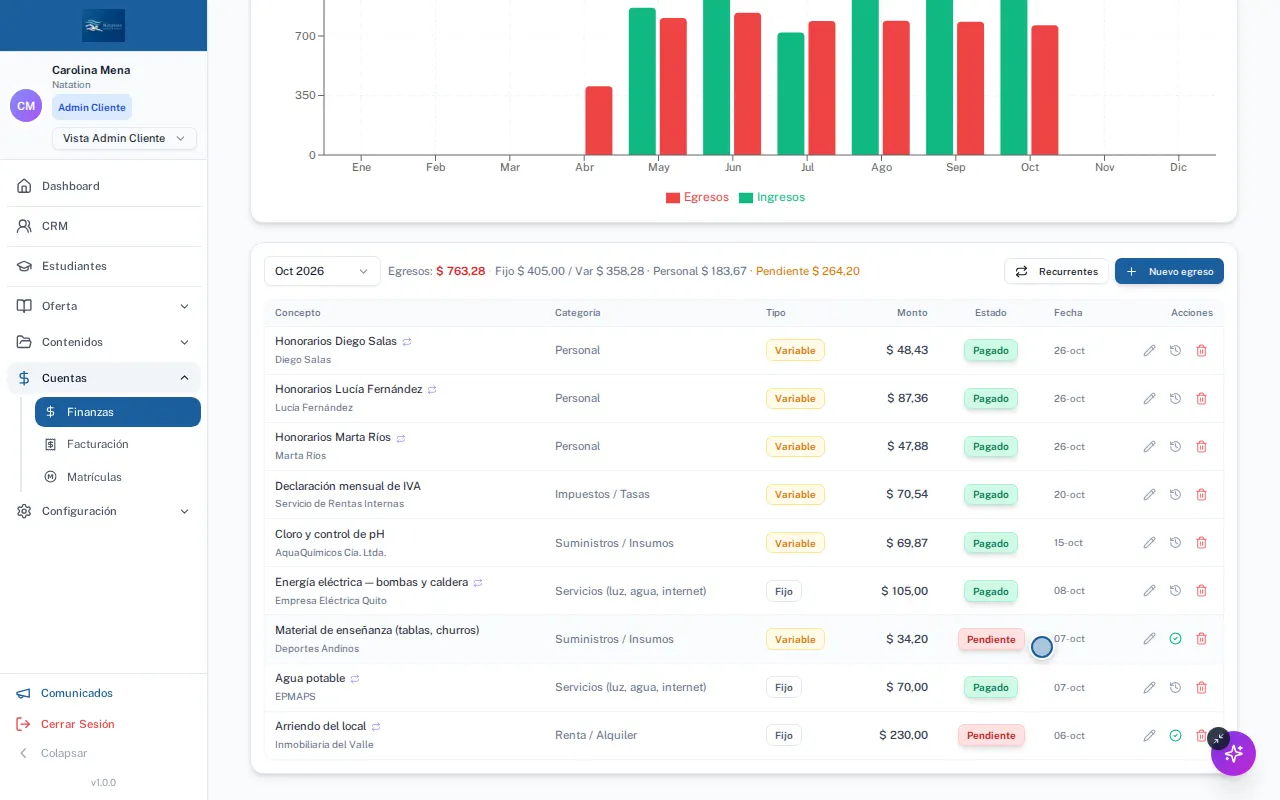Edit the Energía eléctrica expense
The image size is (1280, 800).
[x=1149, y=591]
